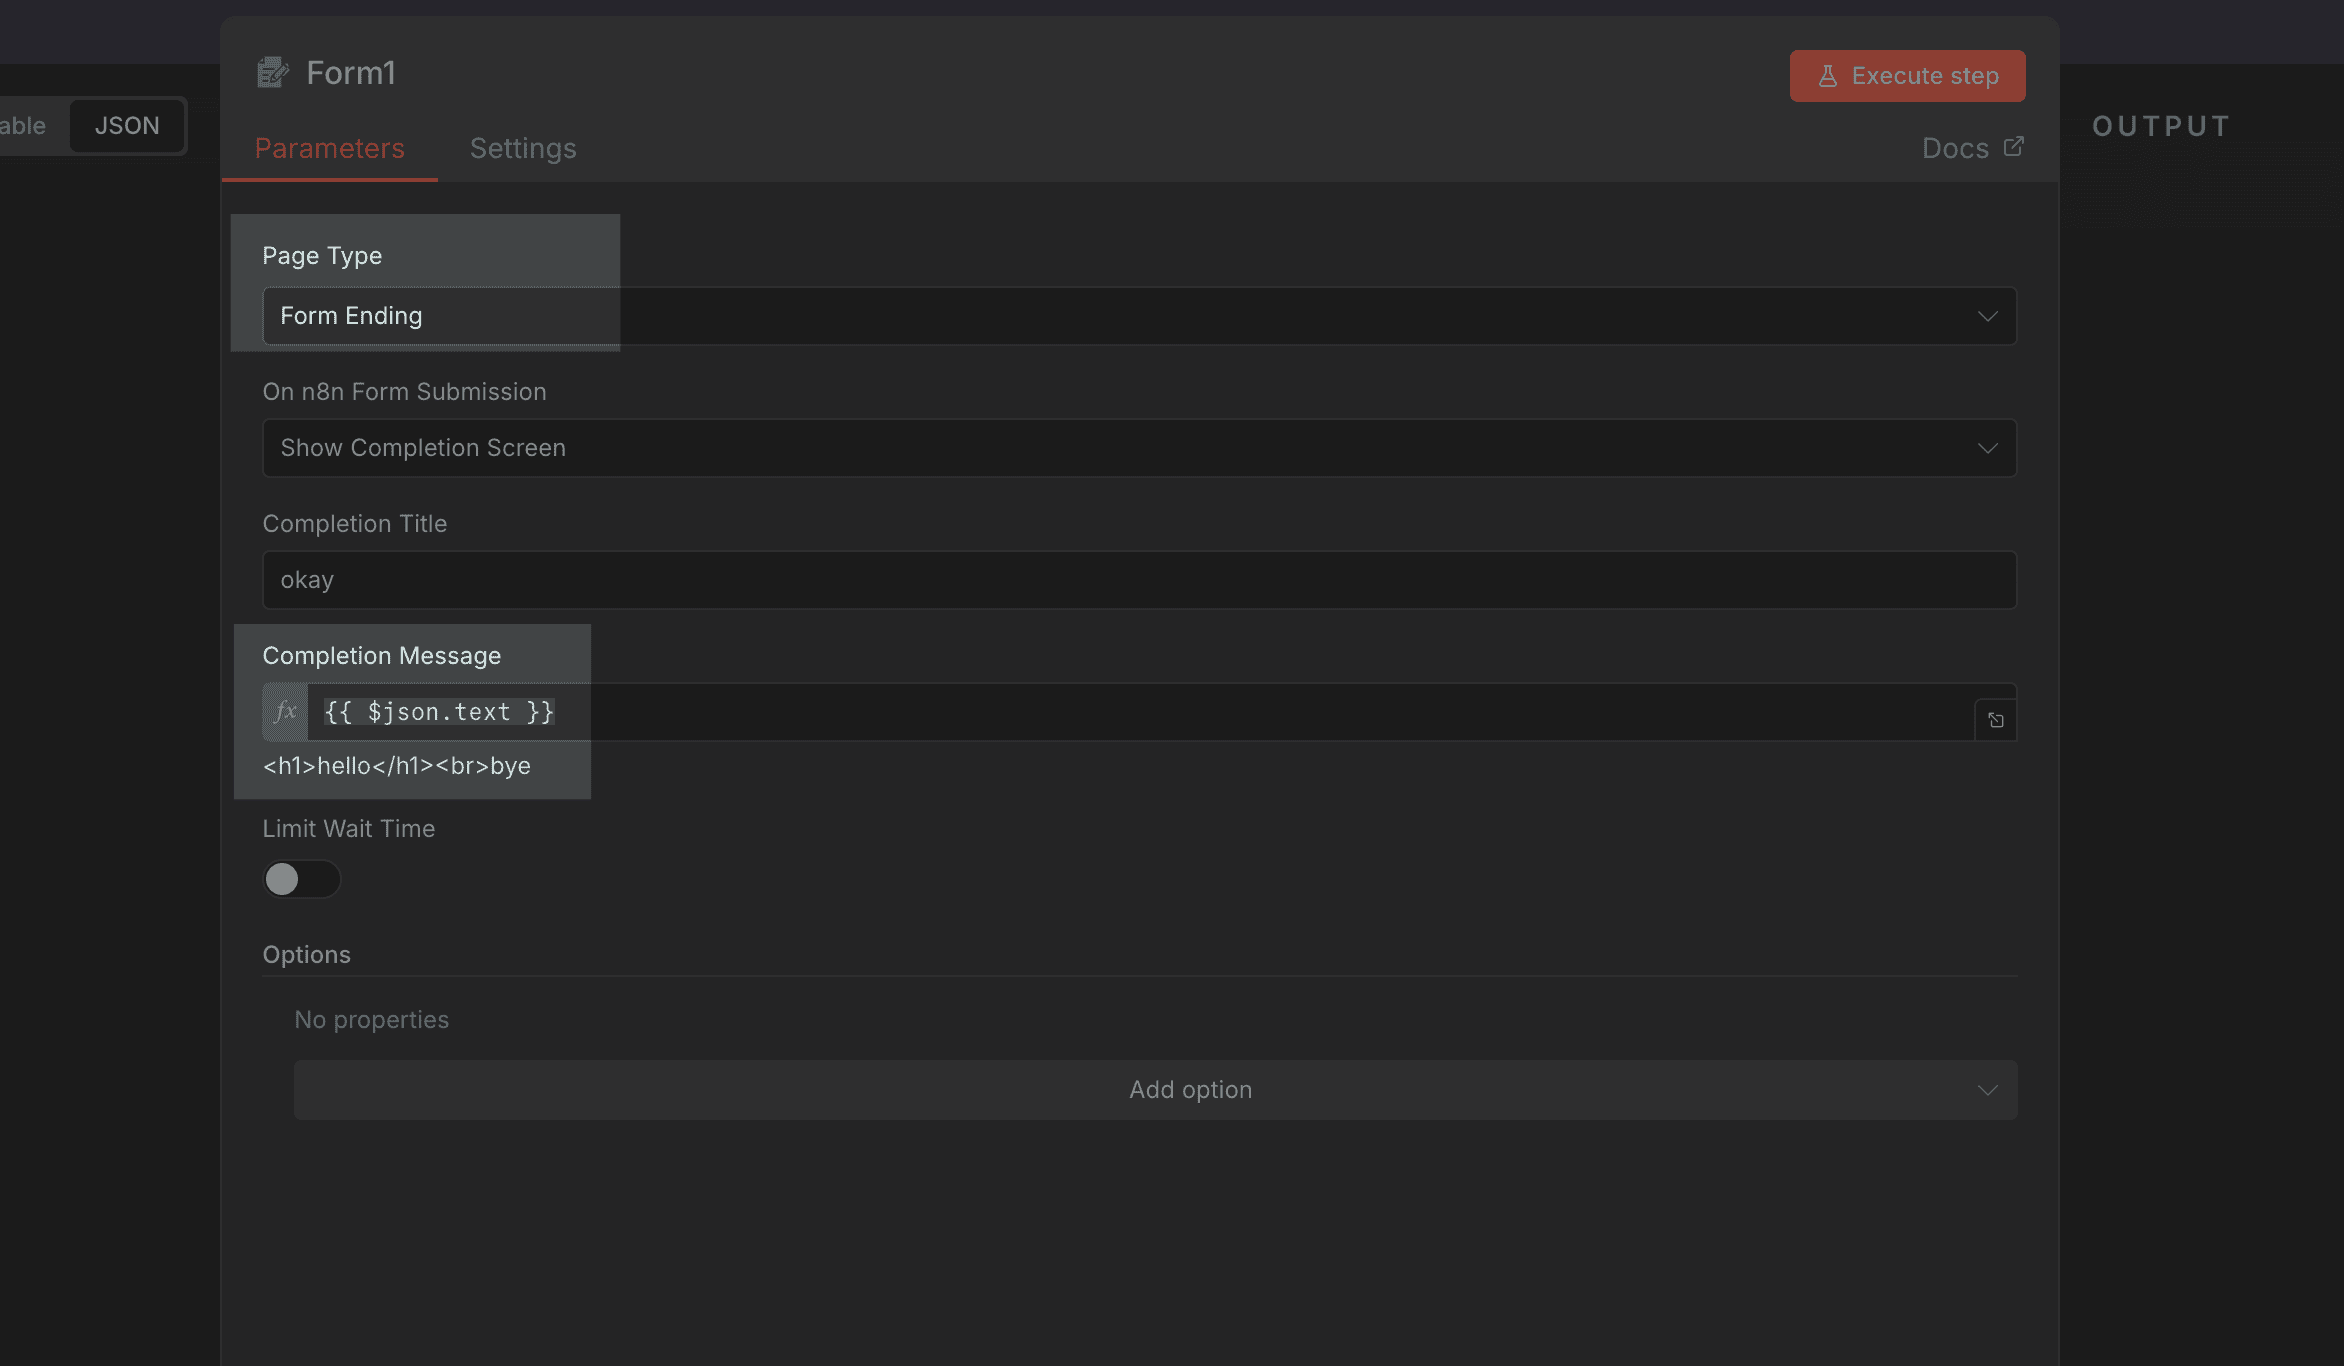This screenshot has height=1366, width=2344.
Task: Select the Form Ending value
Action: pyautogui.click(x=351, y=315)
